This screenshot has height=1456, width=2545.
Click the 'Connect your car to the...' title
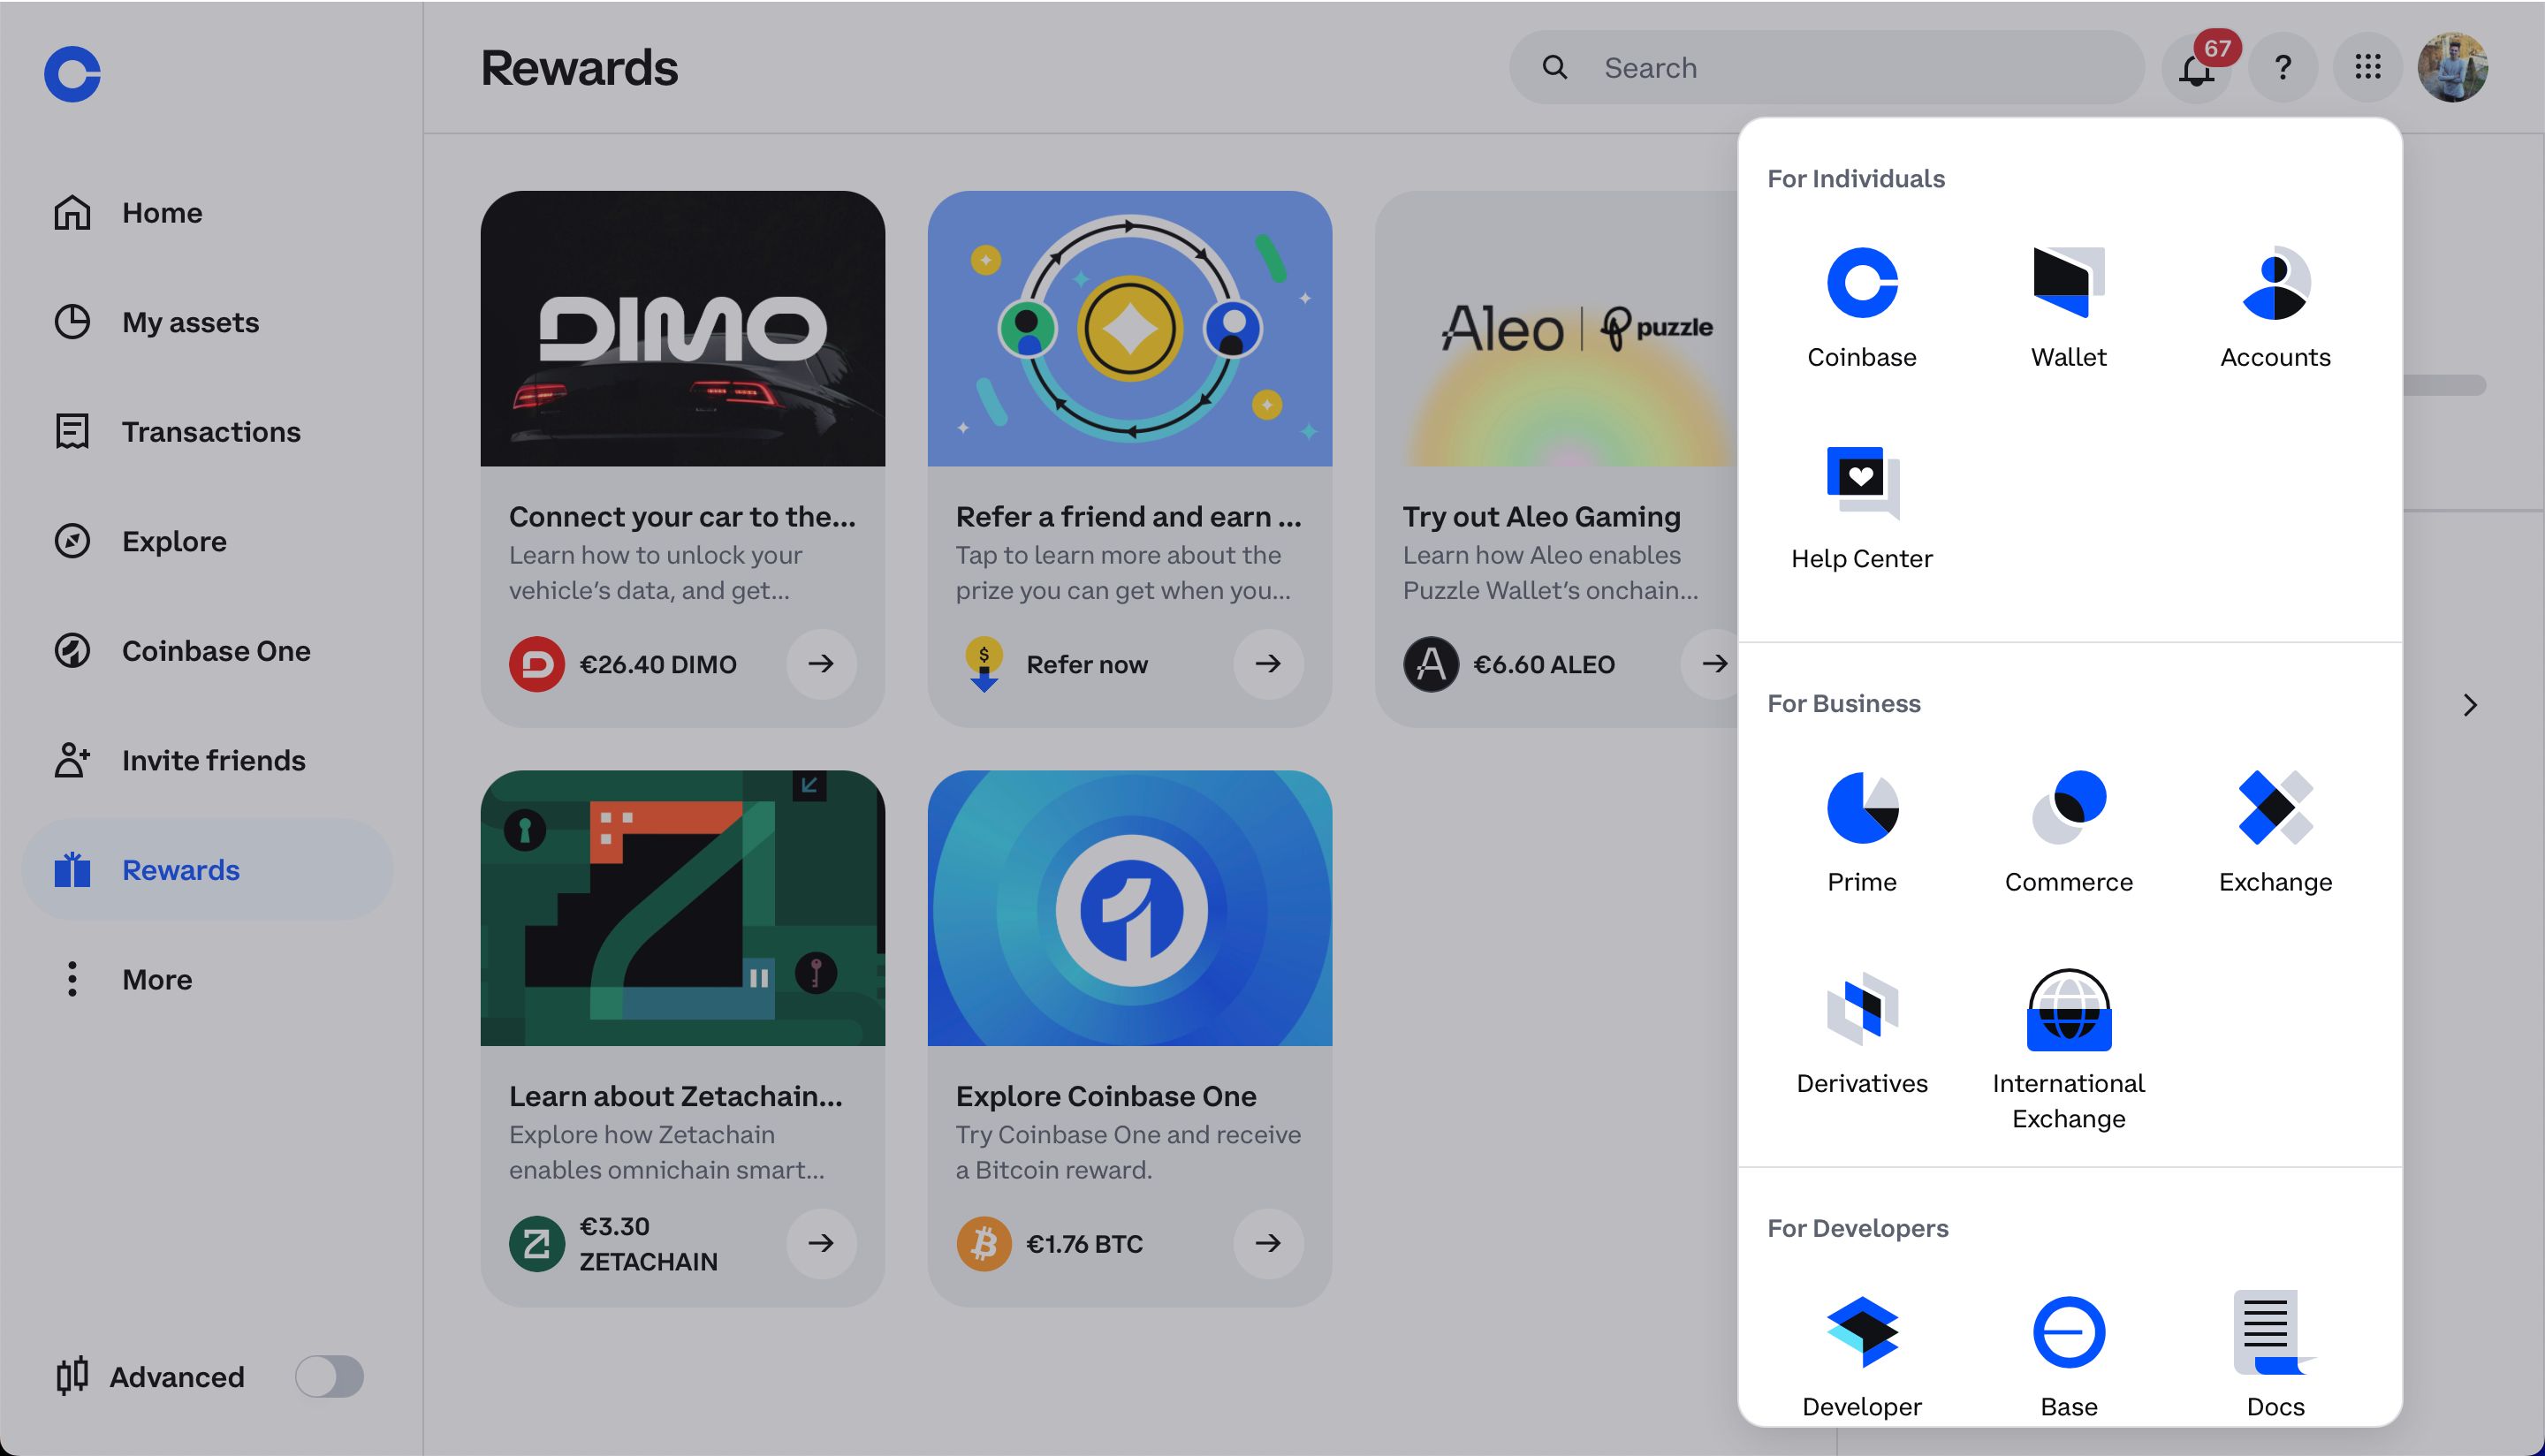coord(682,516)
